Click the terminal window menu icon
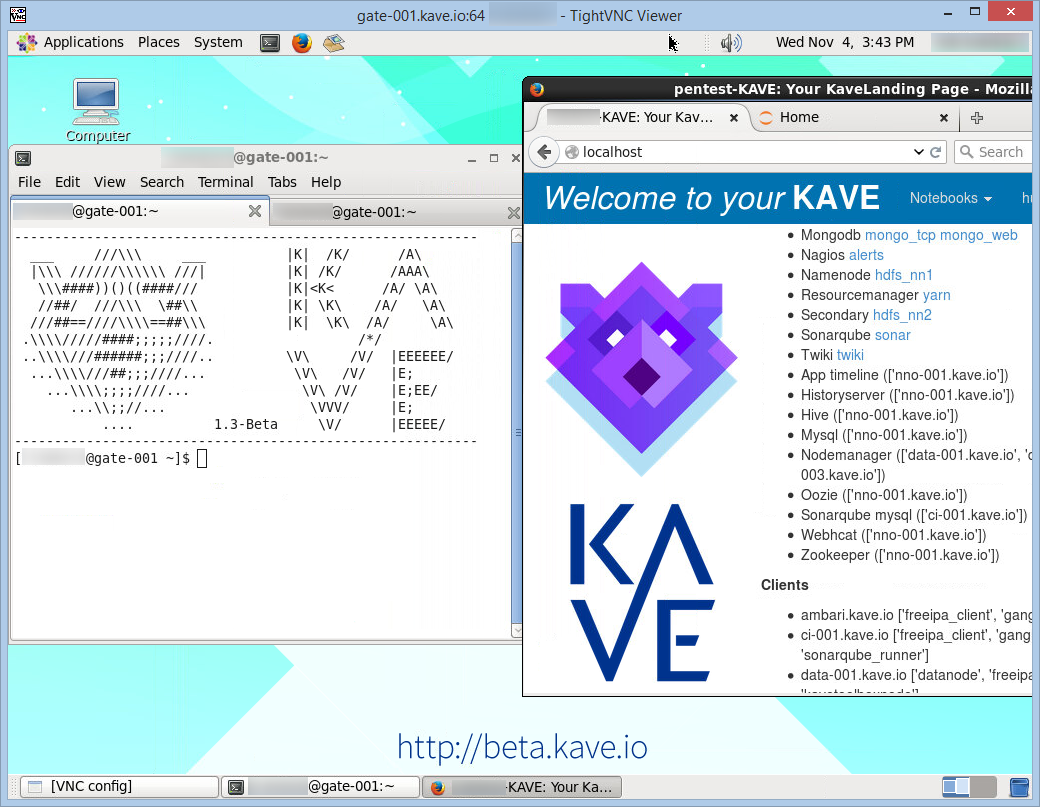The image size is (1040, 807). (23, 158)
